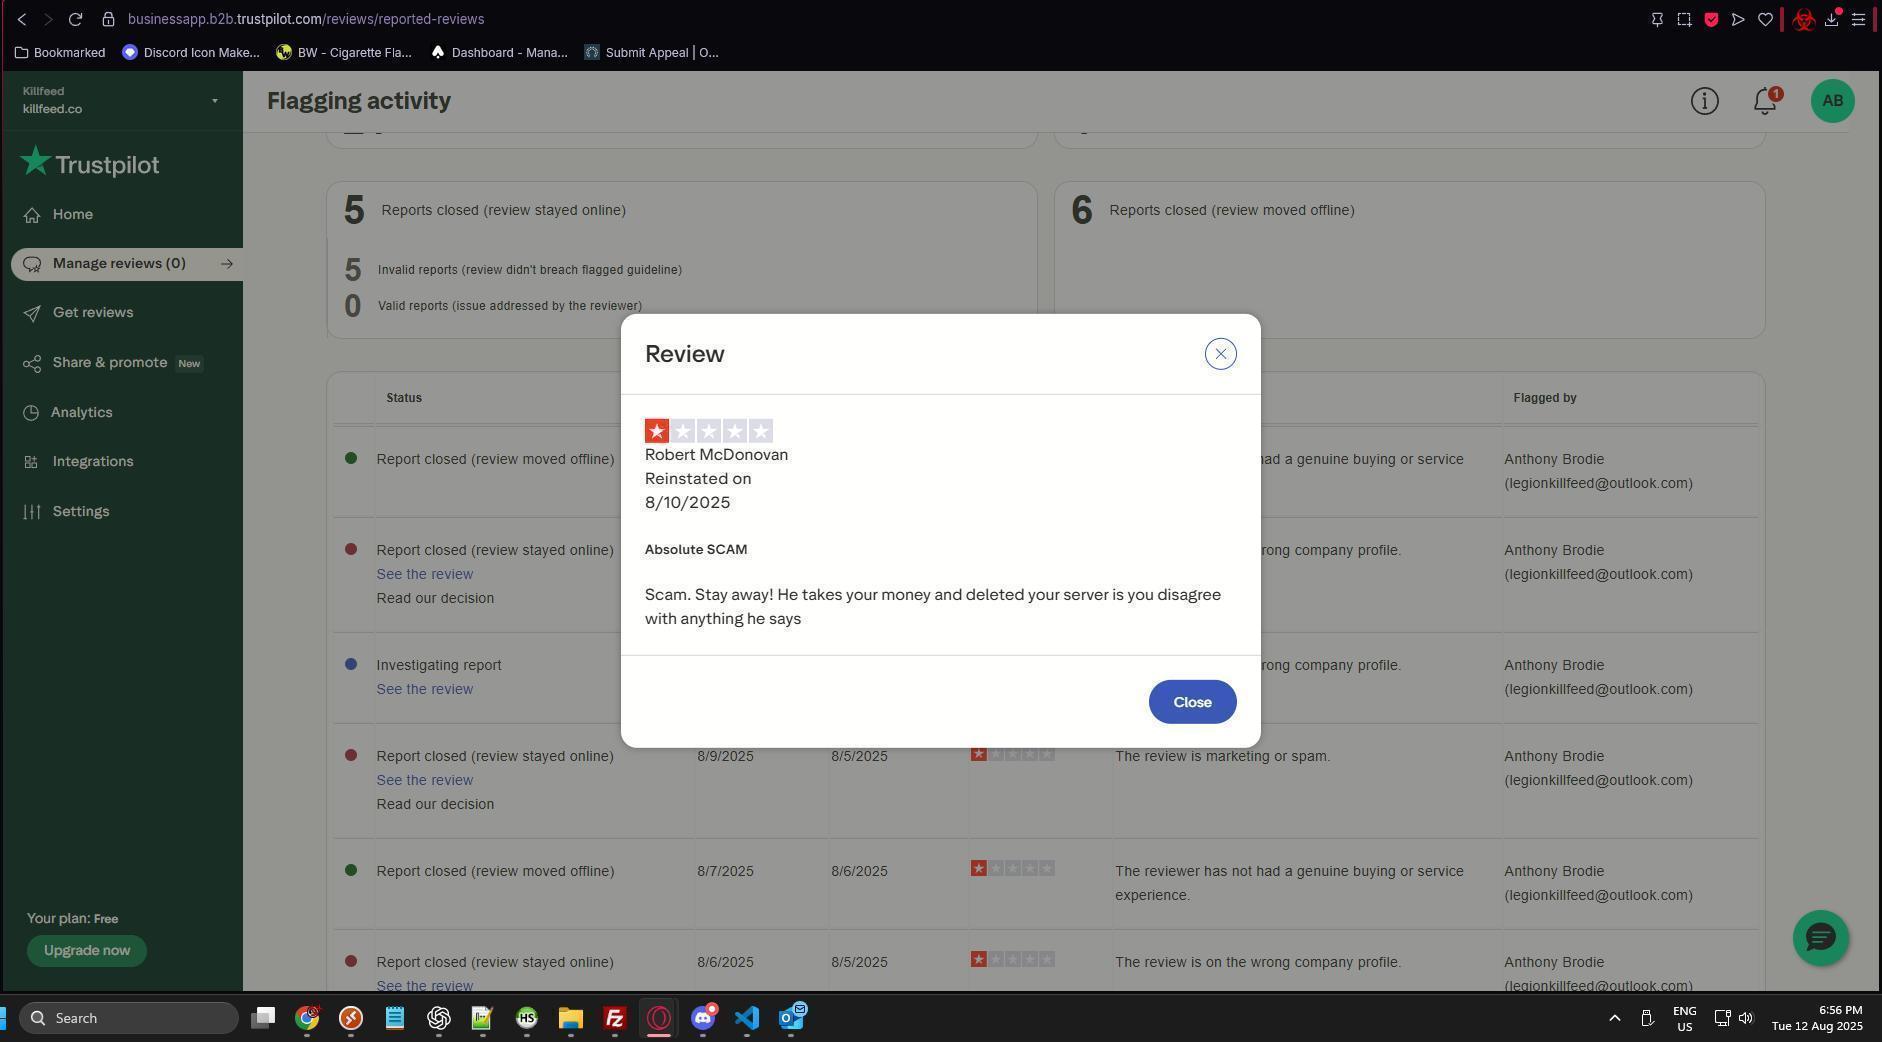Click the address bar URL field

click(306, 19)
